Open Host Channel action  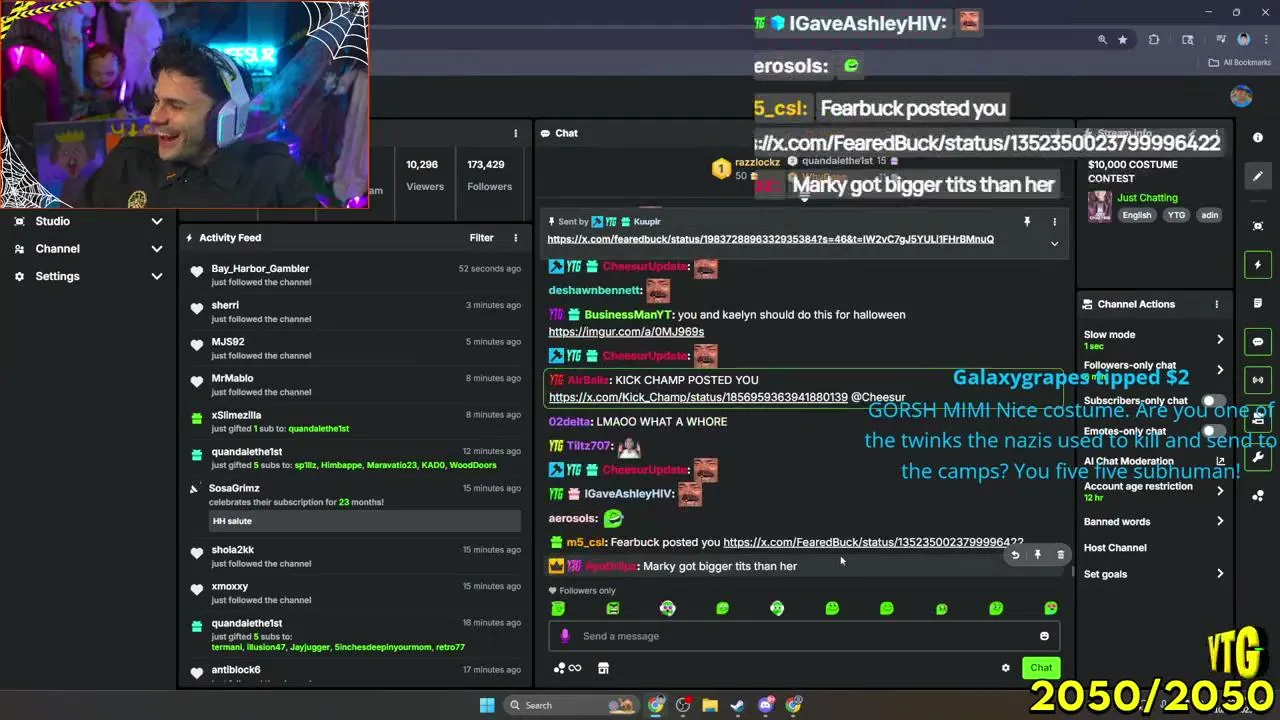[x=1115, y=548]
